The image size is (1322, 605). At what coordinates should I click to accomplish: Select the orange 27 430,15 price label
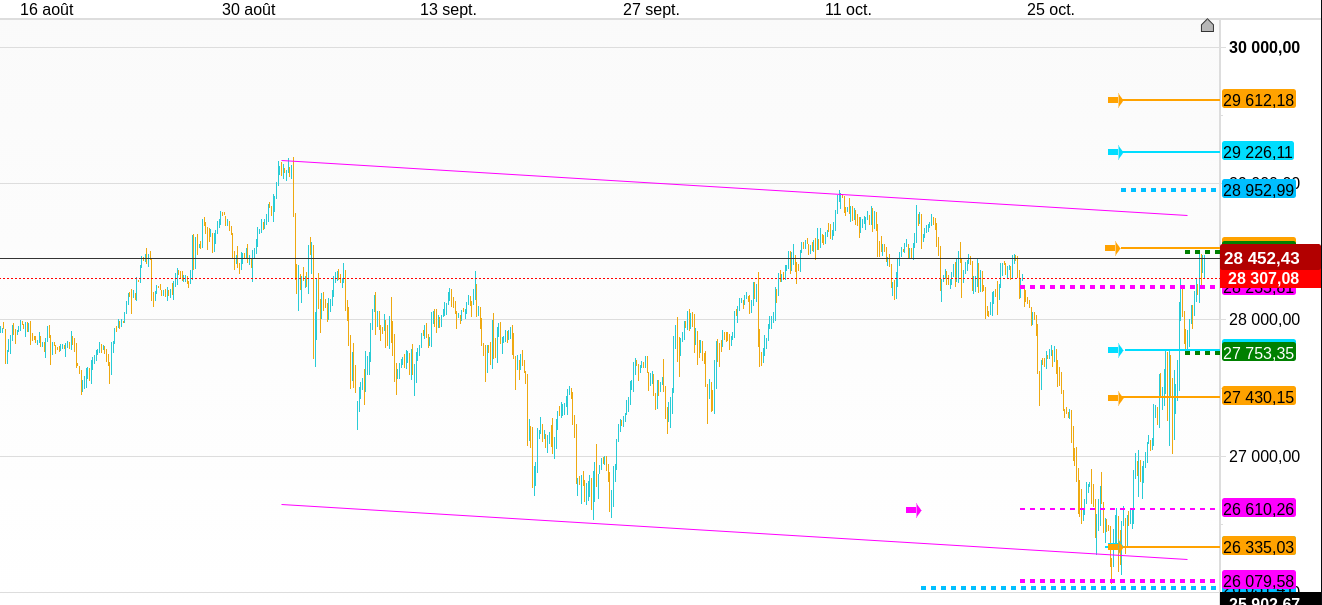pos(1258,397)
